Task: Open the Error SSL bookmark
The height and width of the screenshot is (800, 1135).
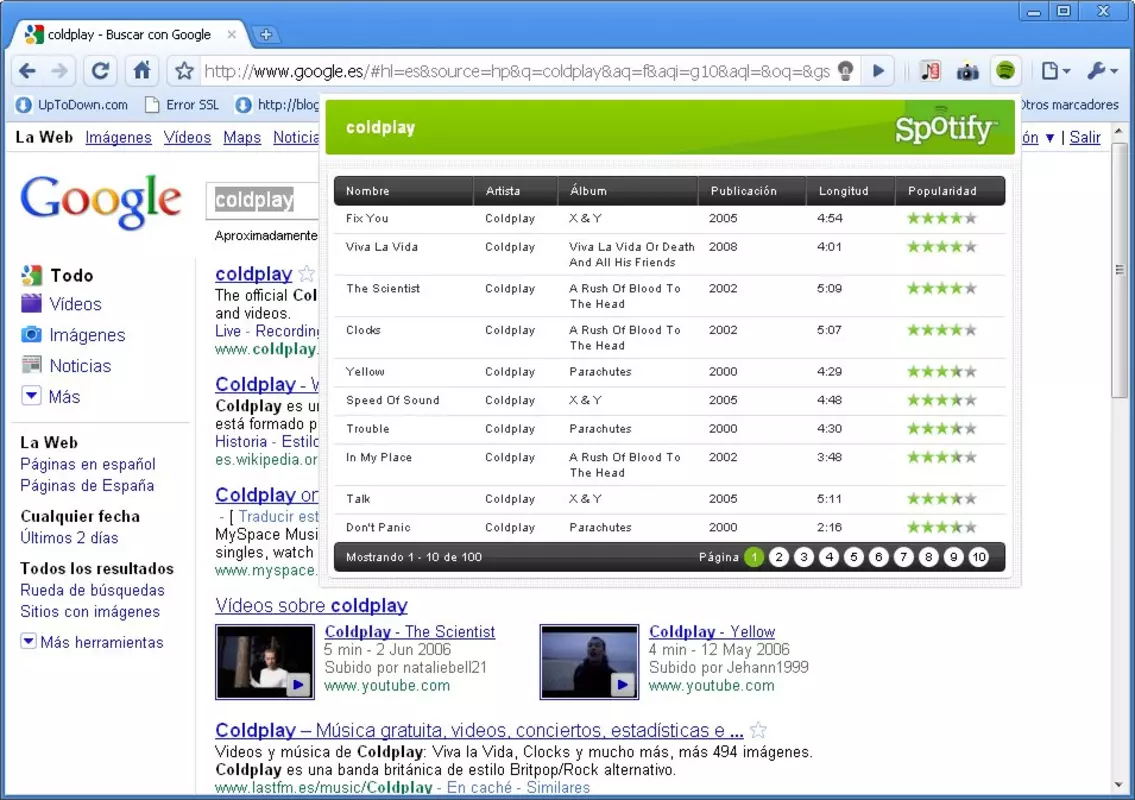Action: click(x=182, y=105)
